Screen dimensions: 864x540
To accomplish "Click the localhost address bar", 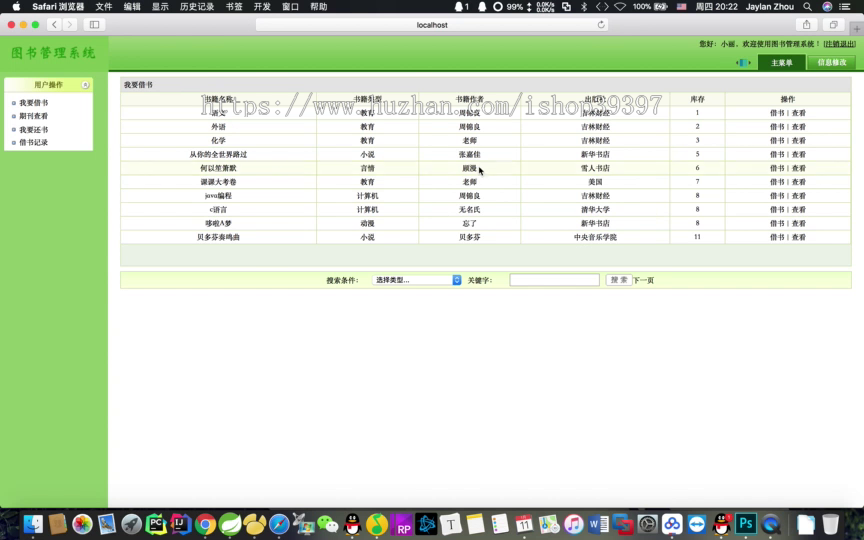I will [432, 24].
